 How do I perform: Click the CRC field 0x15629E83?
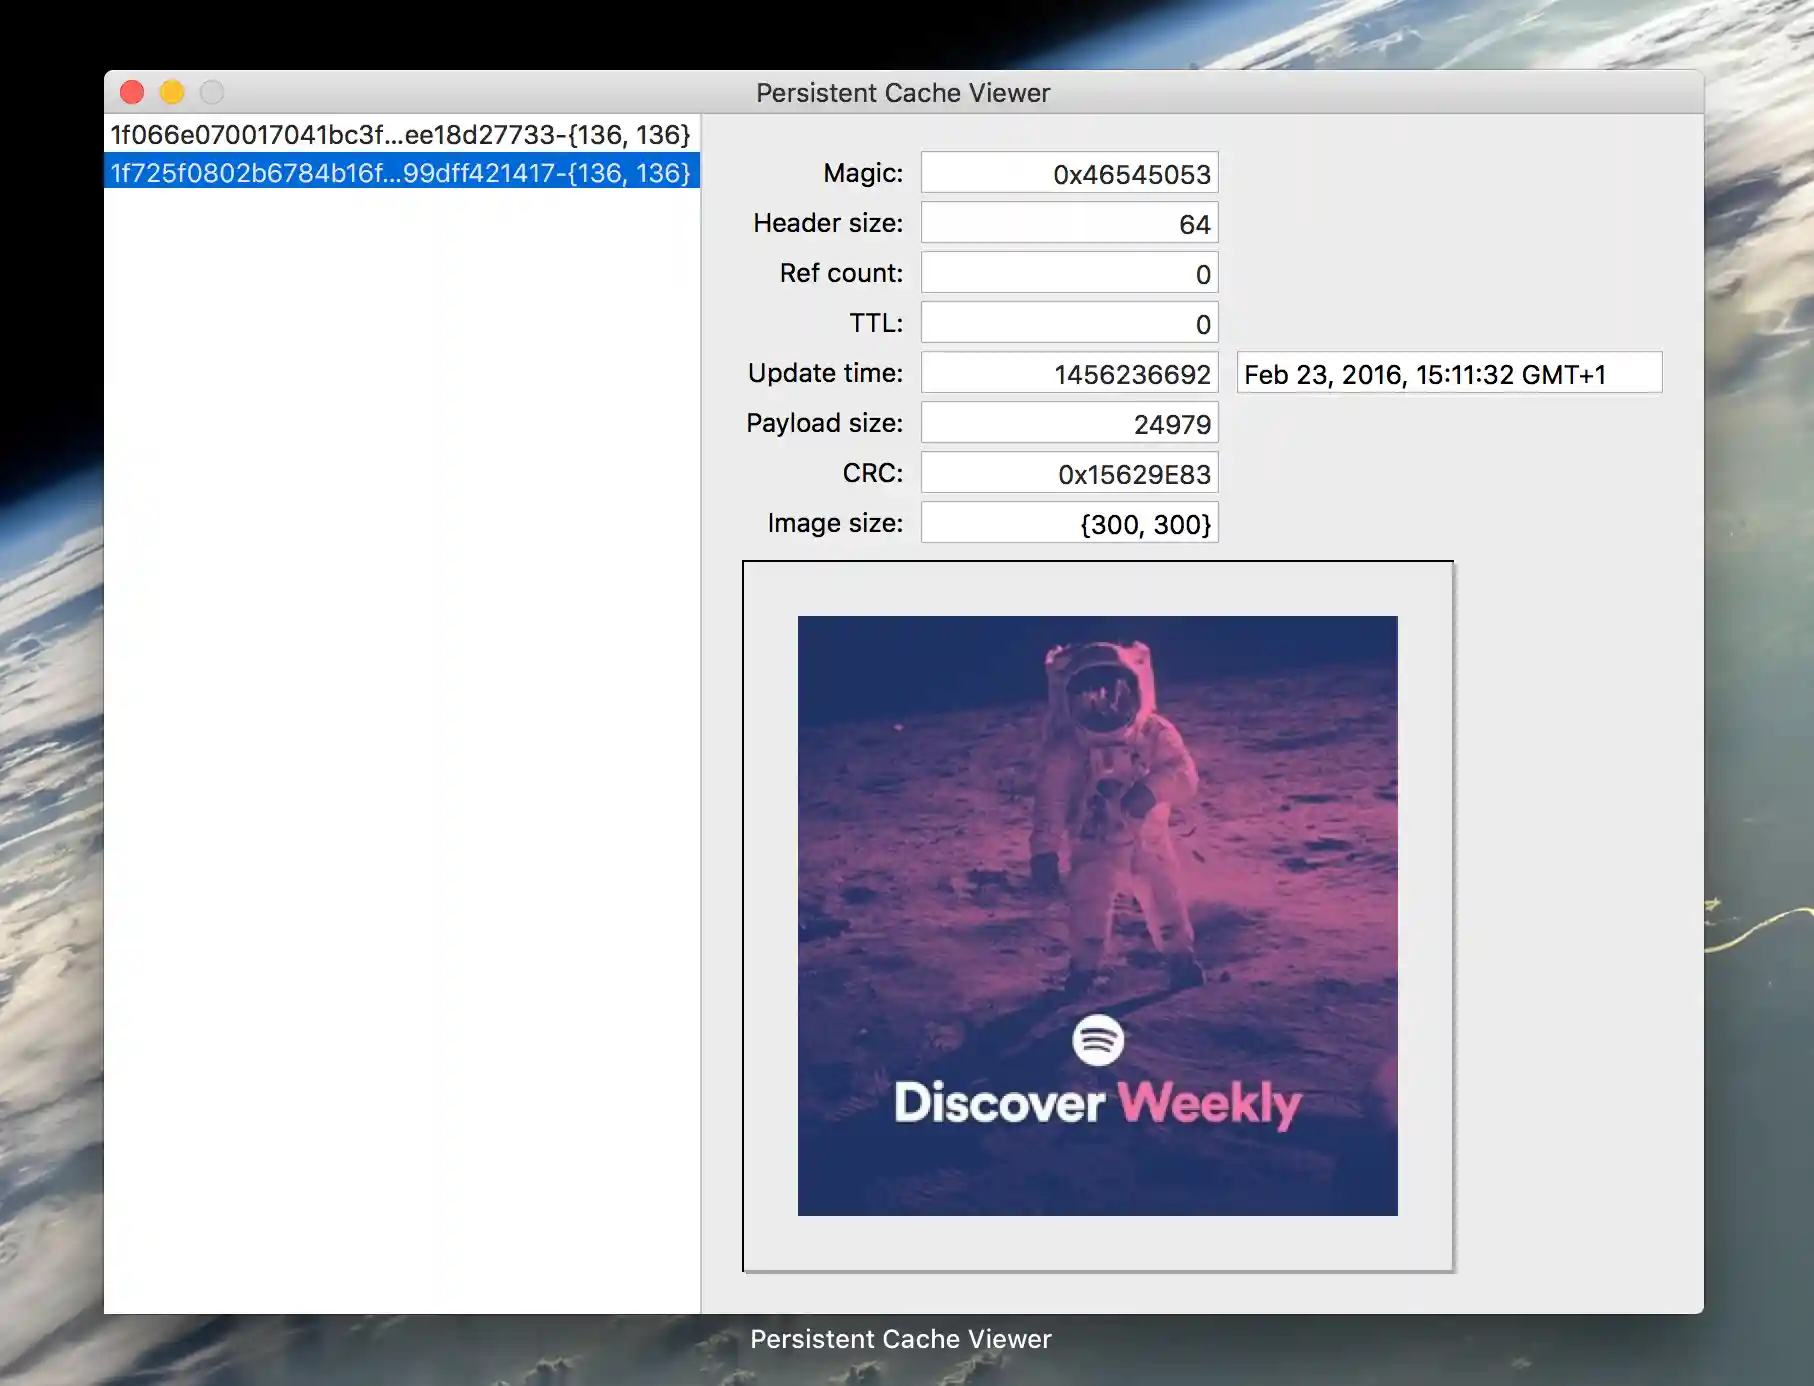tap(1069, 474)
